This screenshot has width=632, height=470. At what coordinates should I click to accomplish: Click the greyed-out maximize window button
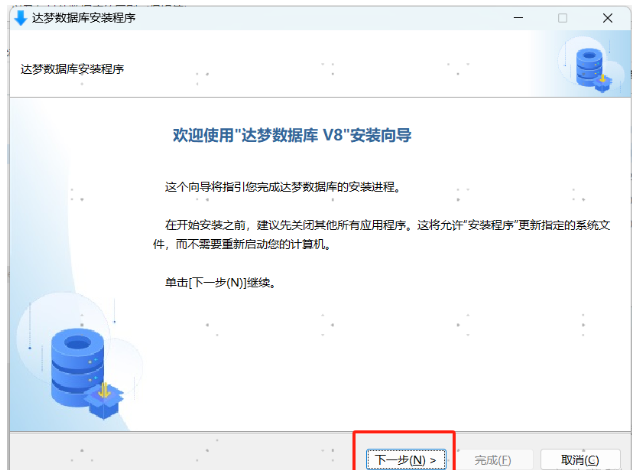[562, 18]
